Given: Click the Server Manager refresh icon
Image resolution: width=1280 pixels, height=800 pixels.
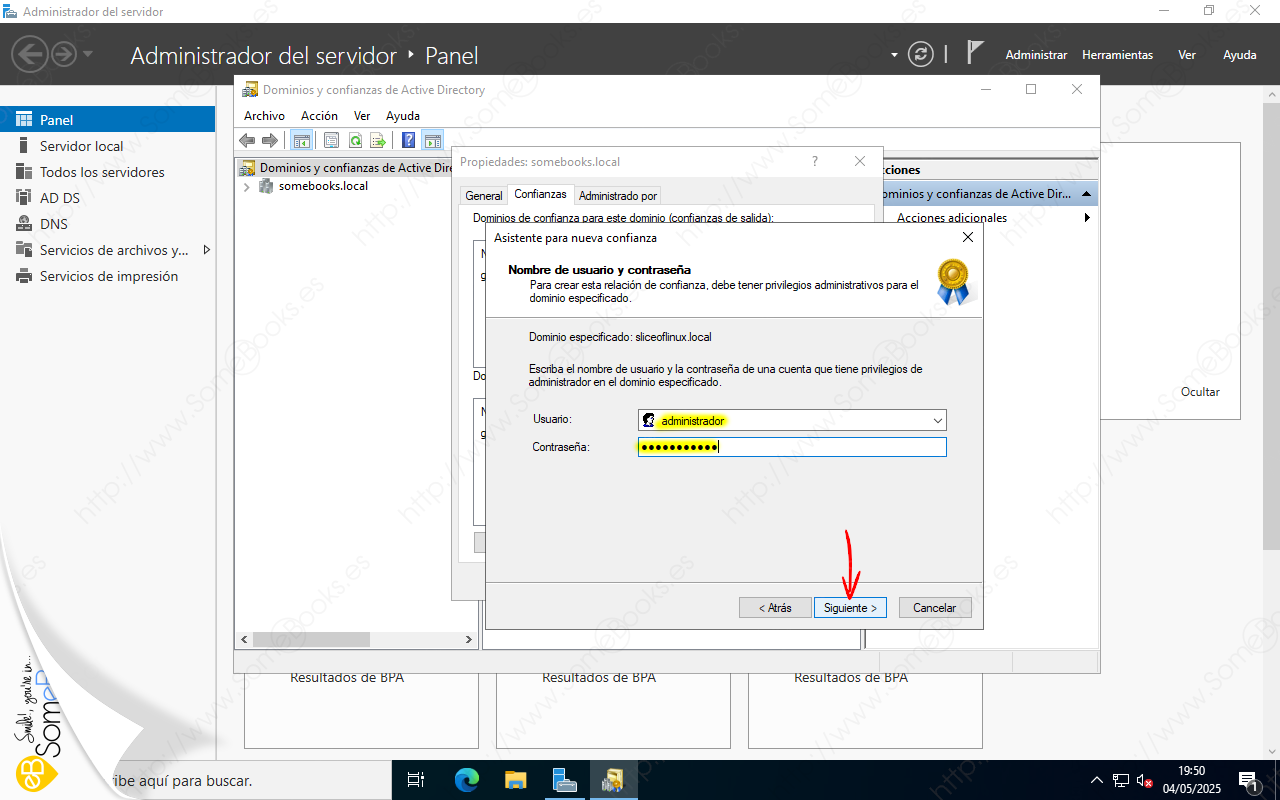Looking at the screenshot, I should click(x=920, y=55).
